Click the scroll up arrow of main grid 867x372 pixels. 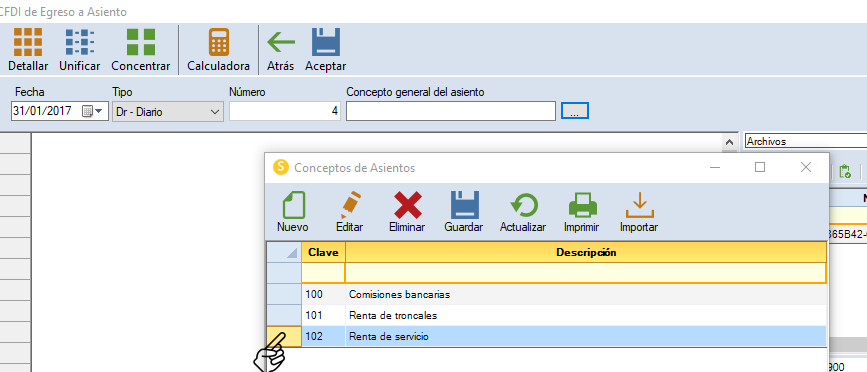click(x=730, y=142)
